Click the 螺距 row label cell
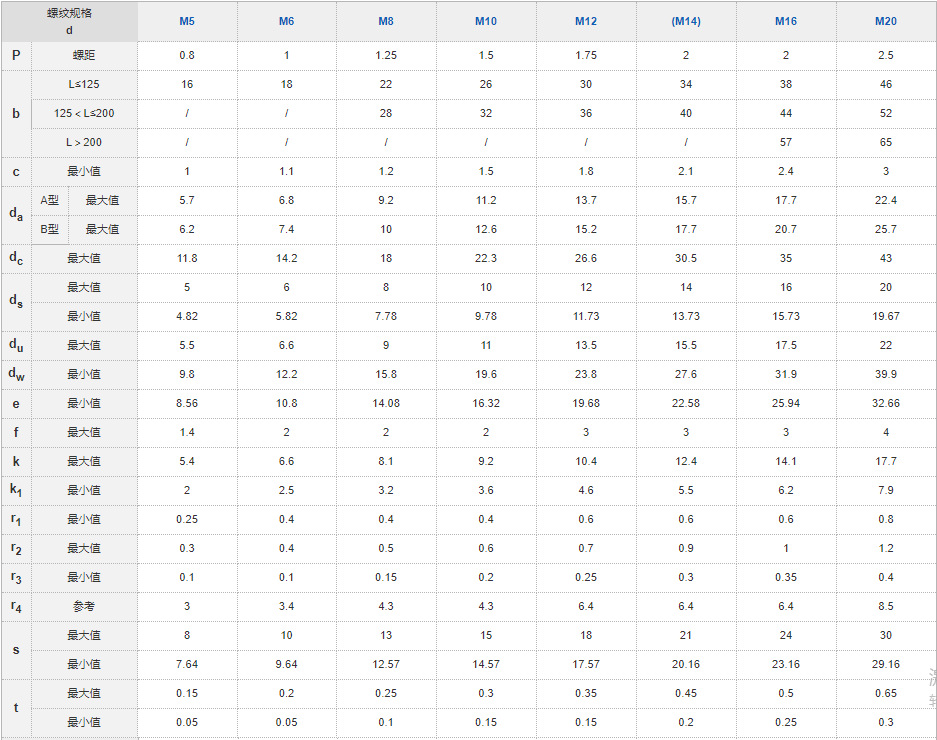 pos(84,55)
